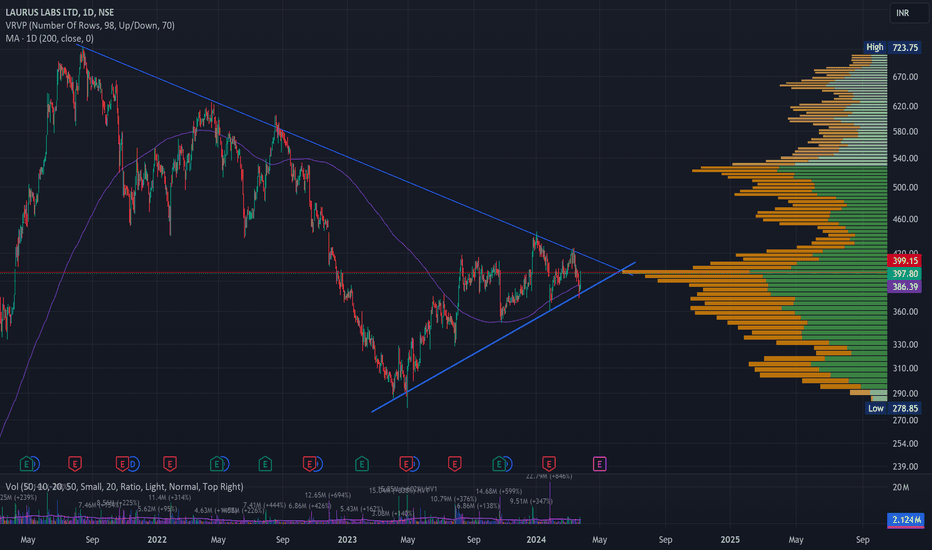Click the 2023 label on the time axis
The height and width of the screenshot is (550, 932).
pos(347,539)
